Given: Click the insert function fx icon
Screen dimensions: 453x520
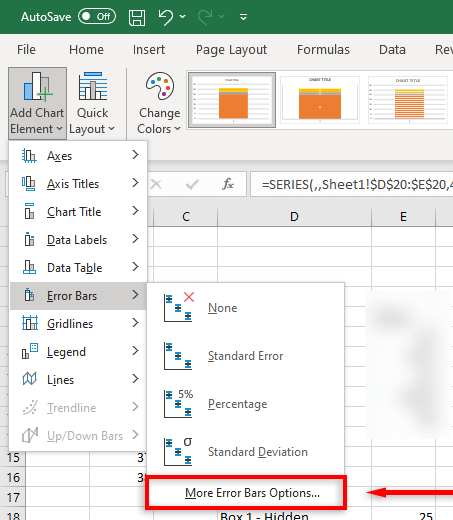Looking at the screenshot, I should [228, 184].
